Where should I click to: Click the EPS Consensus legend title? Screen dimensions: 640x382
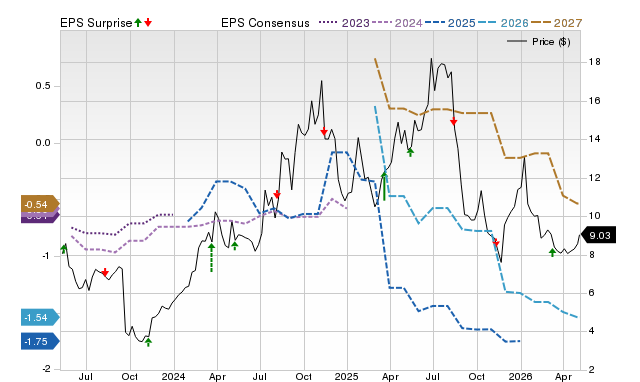(265, 23)
